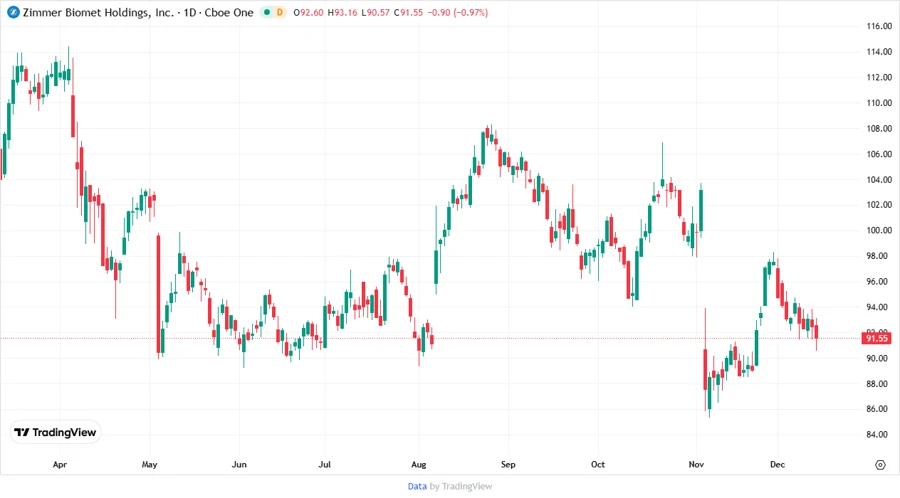Open the 'by TradingView' attribution link
Screen dimensions: 900x498
click(461, 487)
